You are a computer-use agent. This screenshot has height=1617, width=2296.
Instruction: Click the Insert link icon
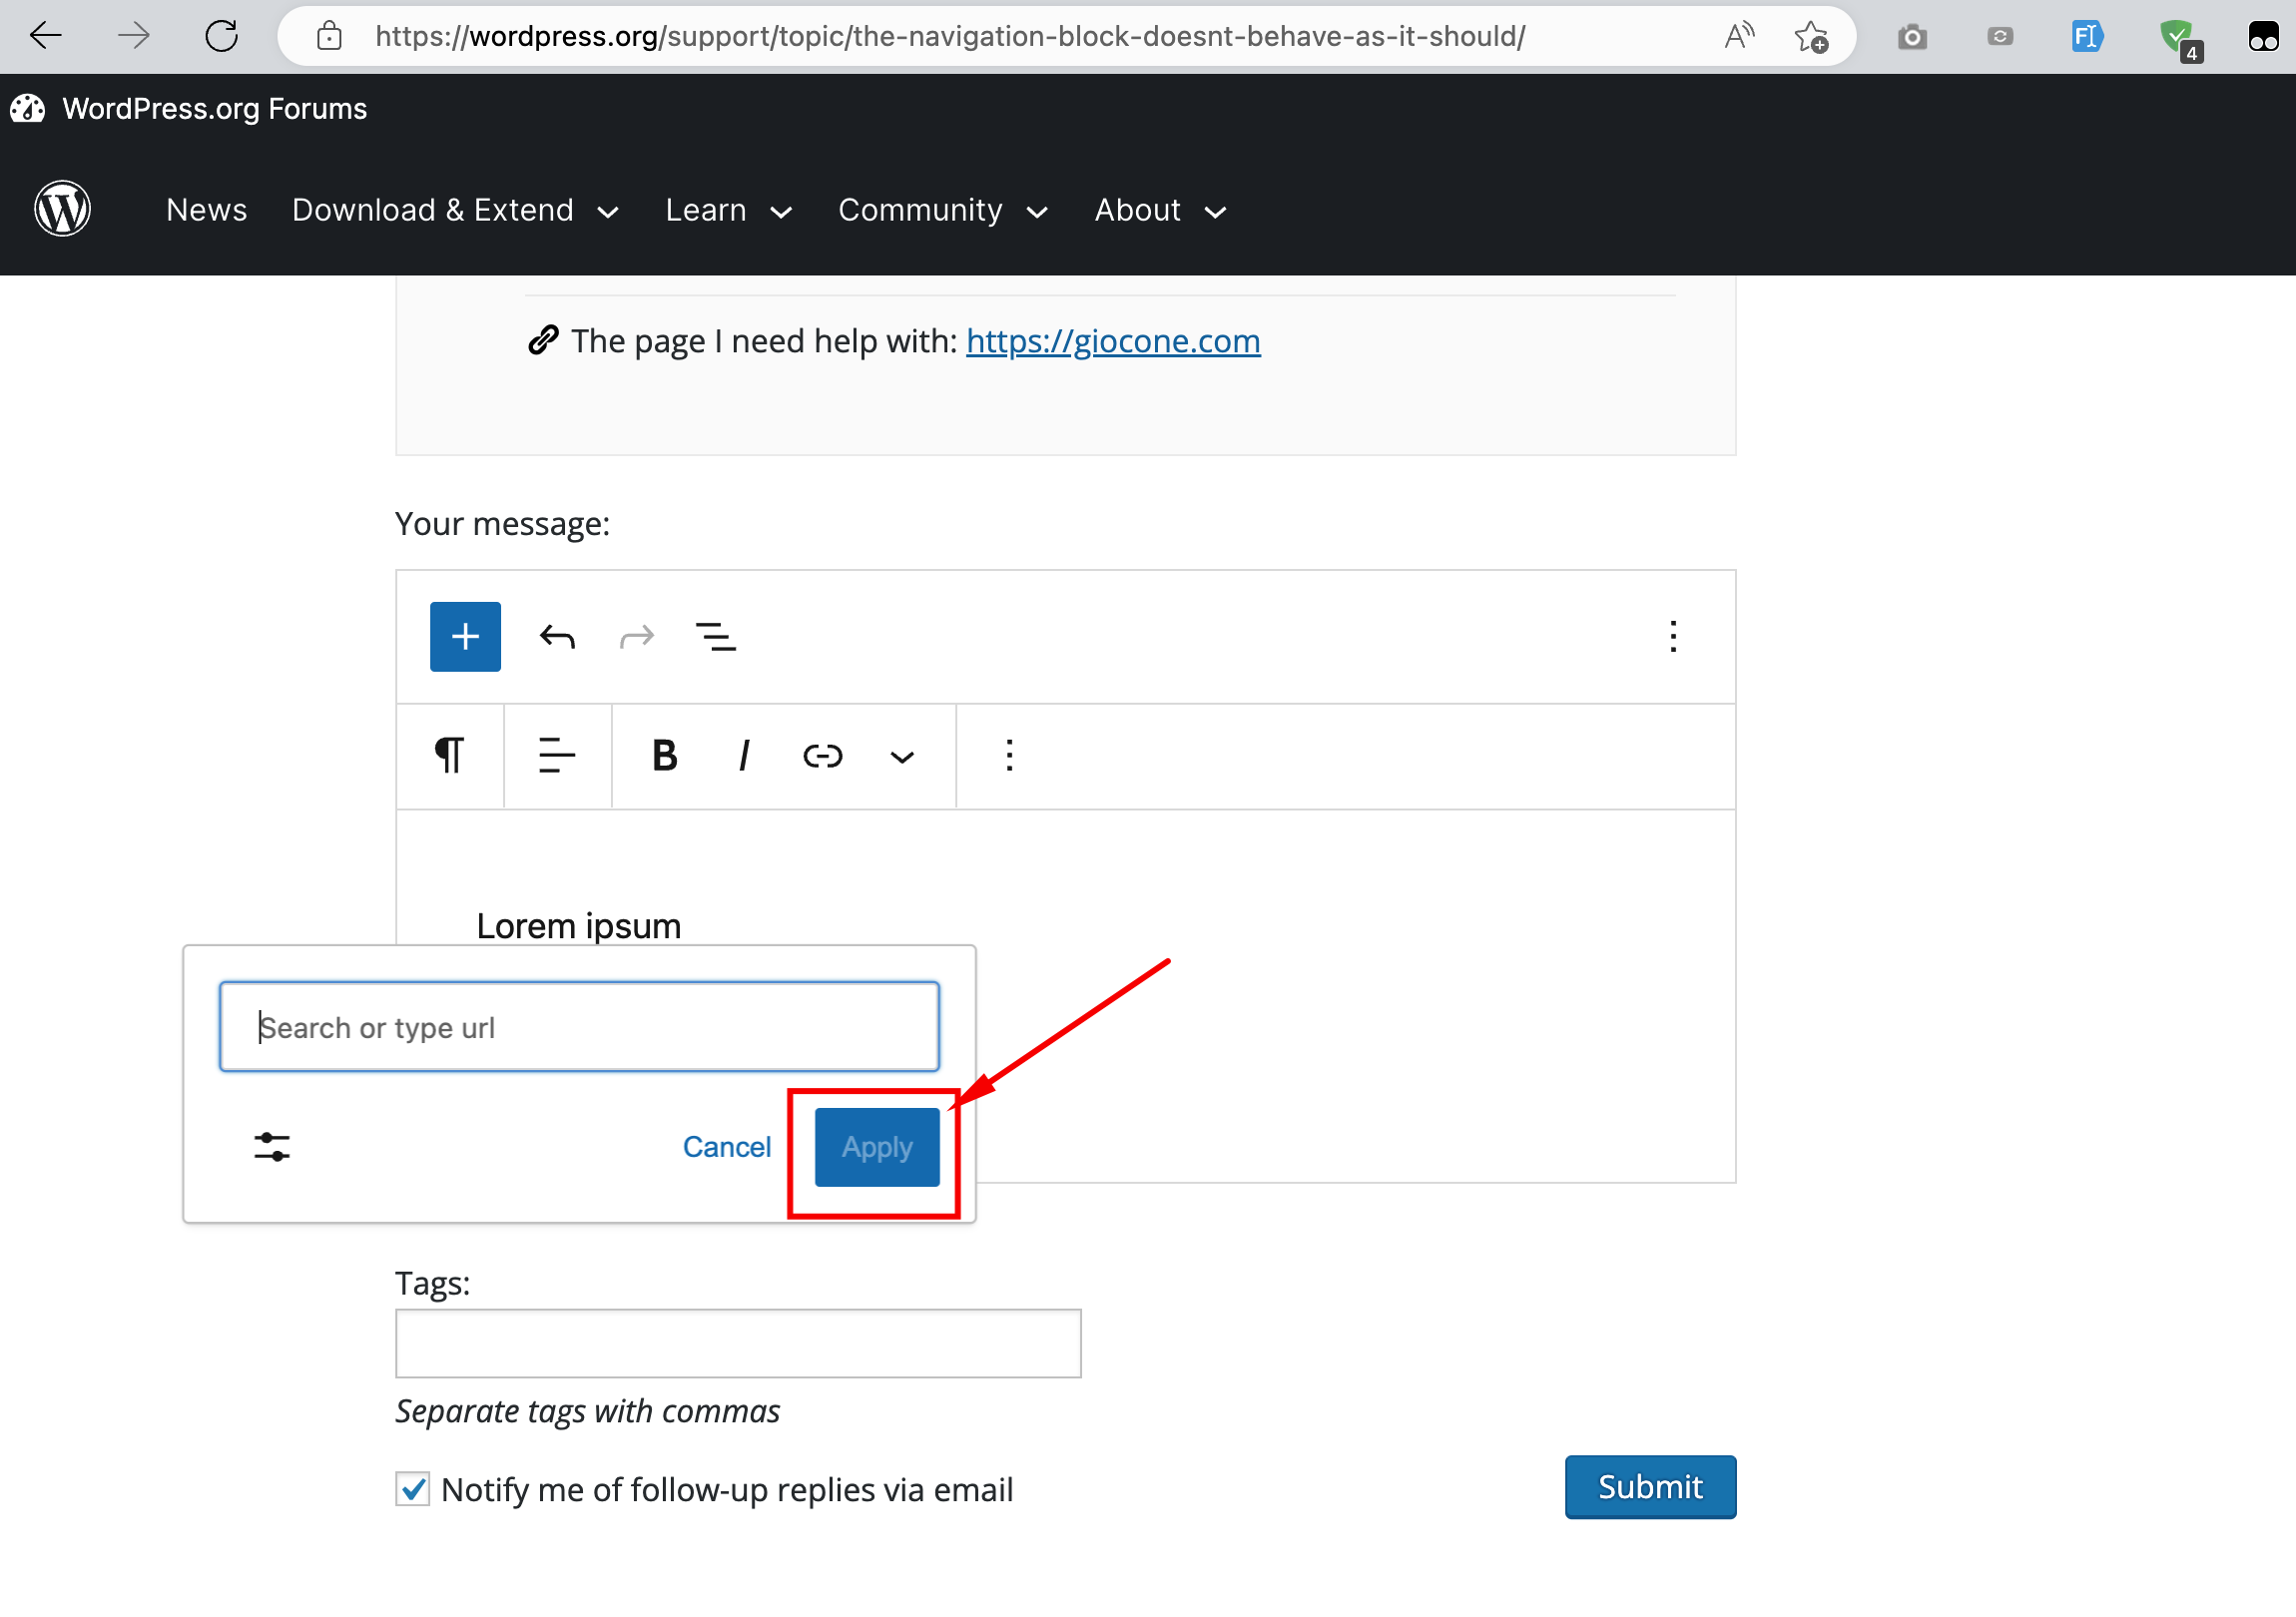(x=819, y=756)
